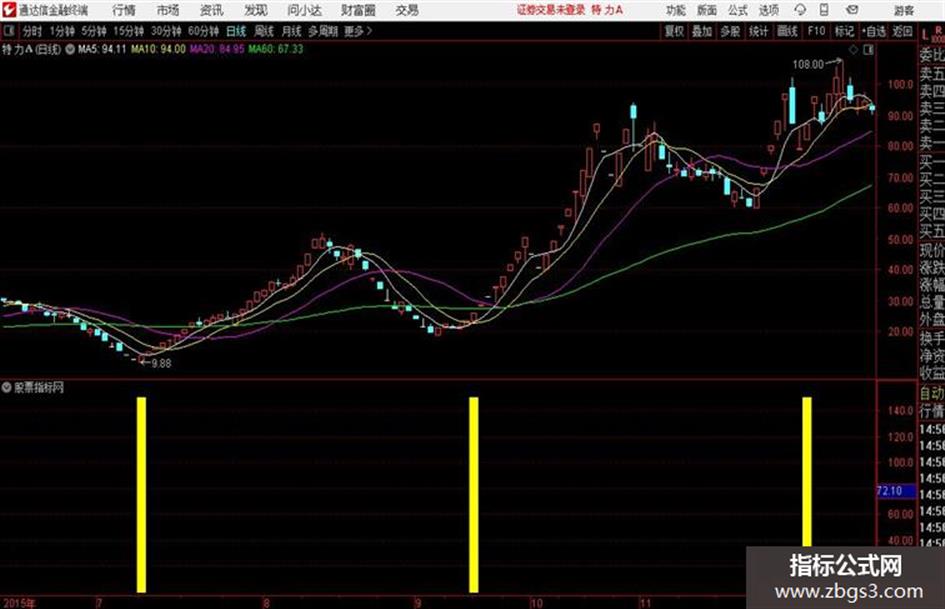Select the 月线 monthly period tab
The height and width of the screenshot is (609, 945).
[x=292, y=31]
